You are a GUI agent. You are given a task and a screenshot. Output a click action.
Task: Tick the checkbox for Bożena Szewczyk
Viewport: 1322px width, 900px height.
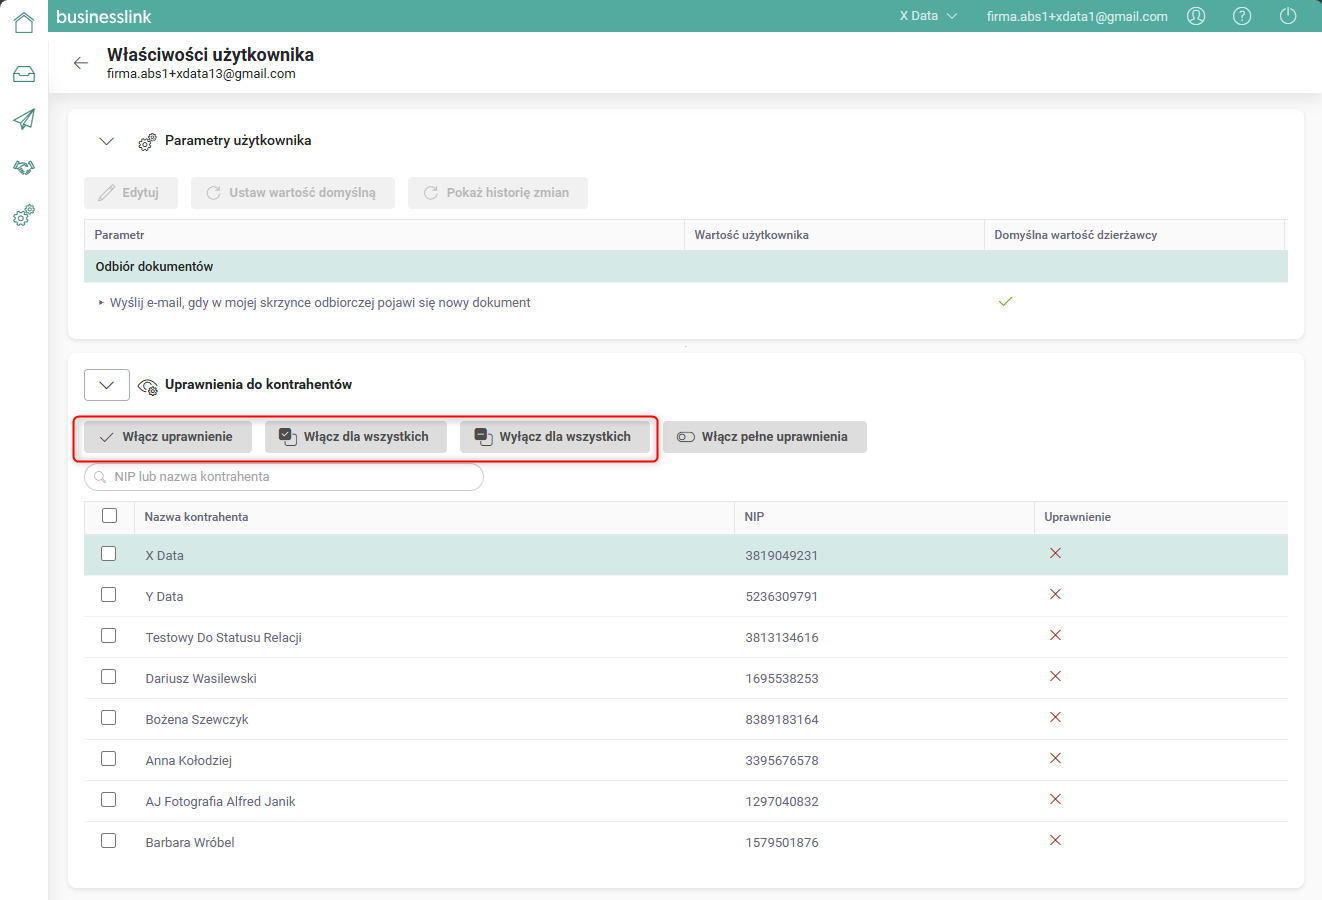109,718
